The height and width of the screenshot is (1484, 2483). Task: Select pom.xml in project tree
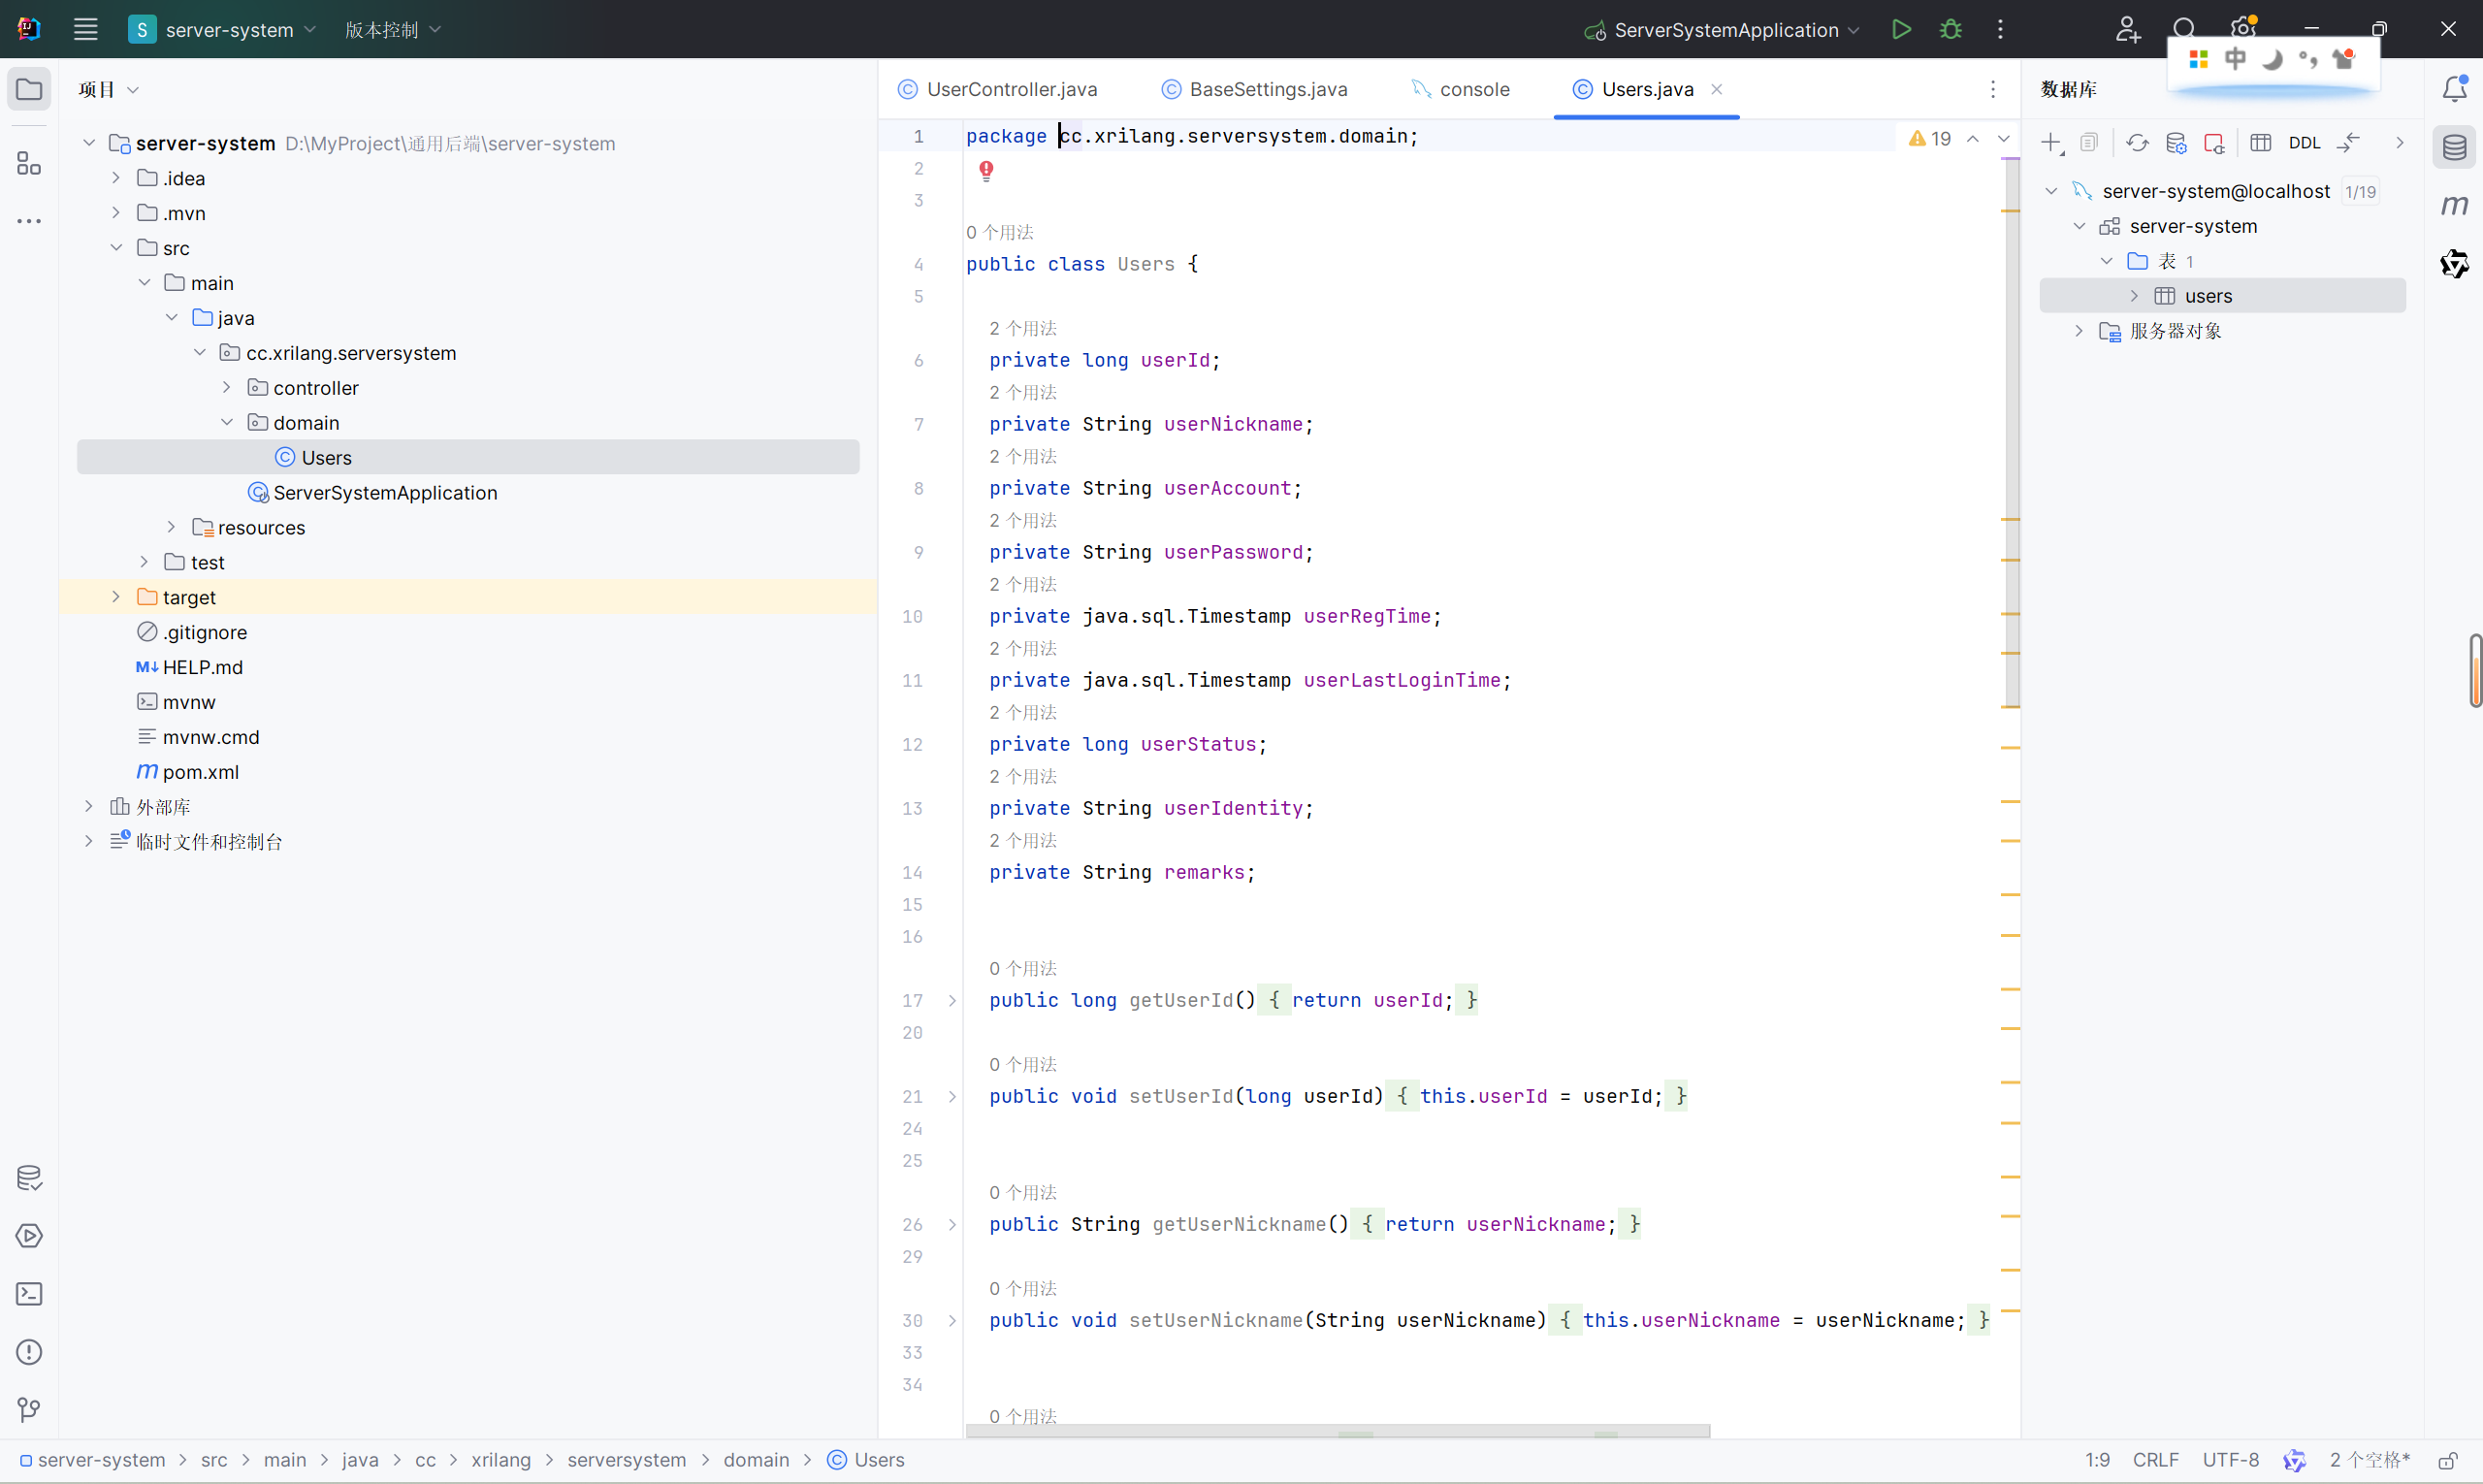coord(187,772)
